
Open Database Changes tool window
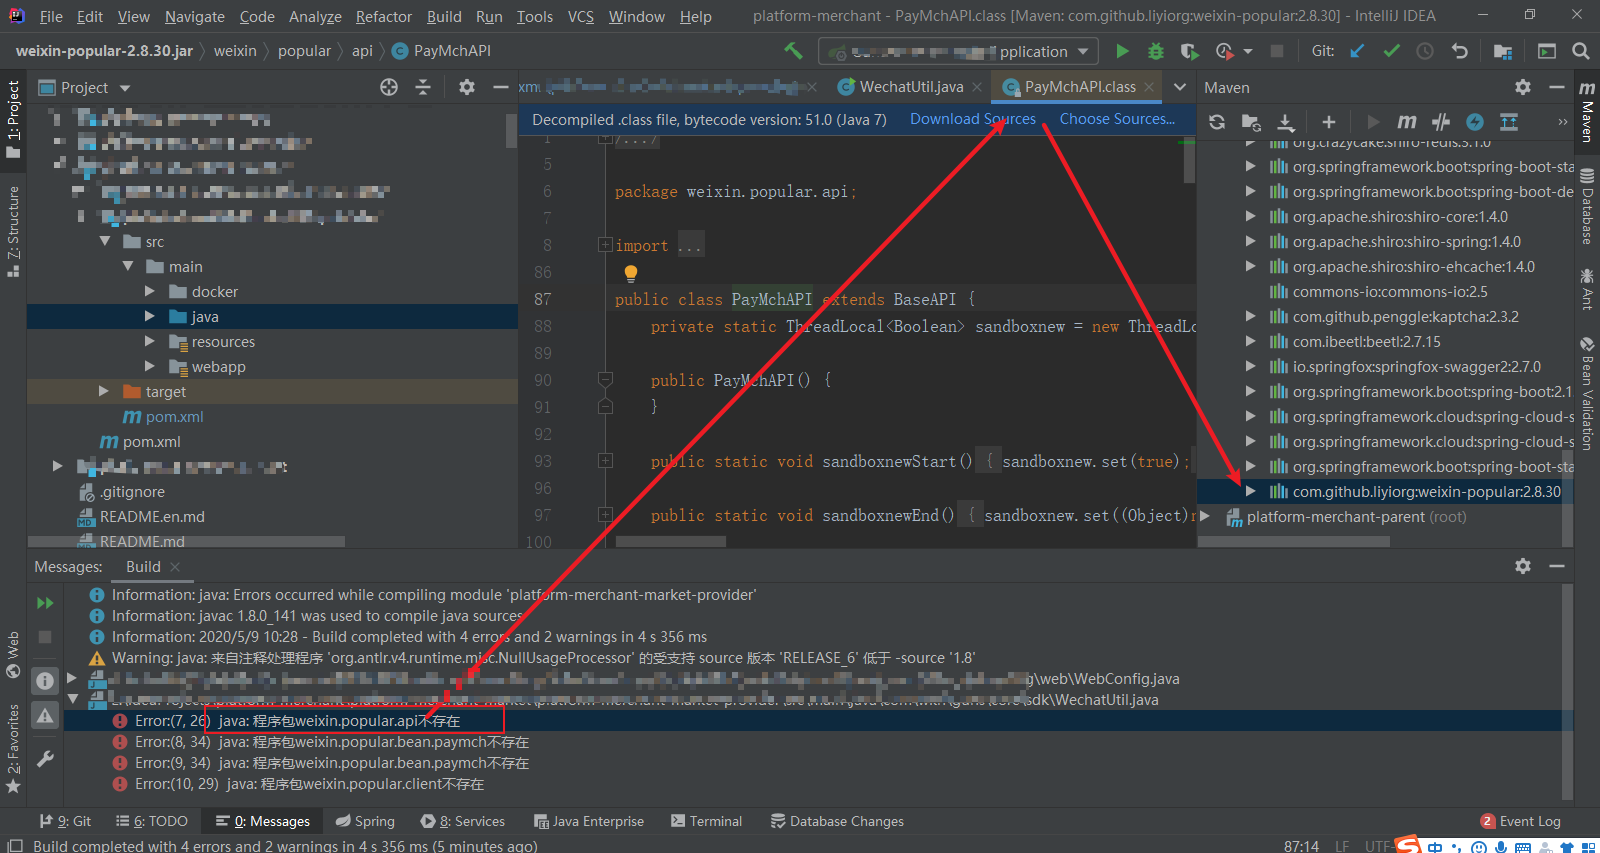pyautogui.click(x=837, y=821)
